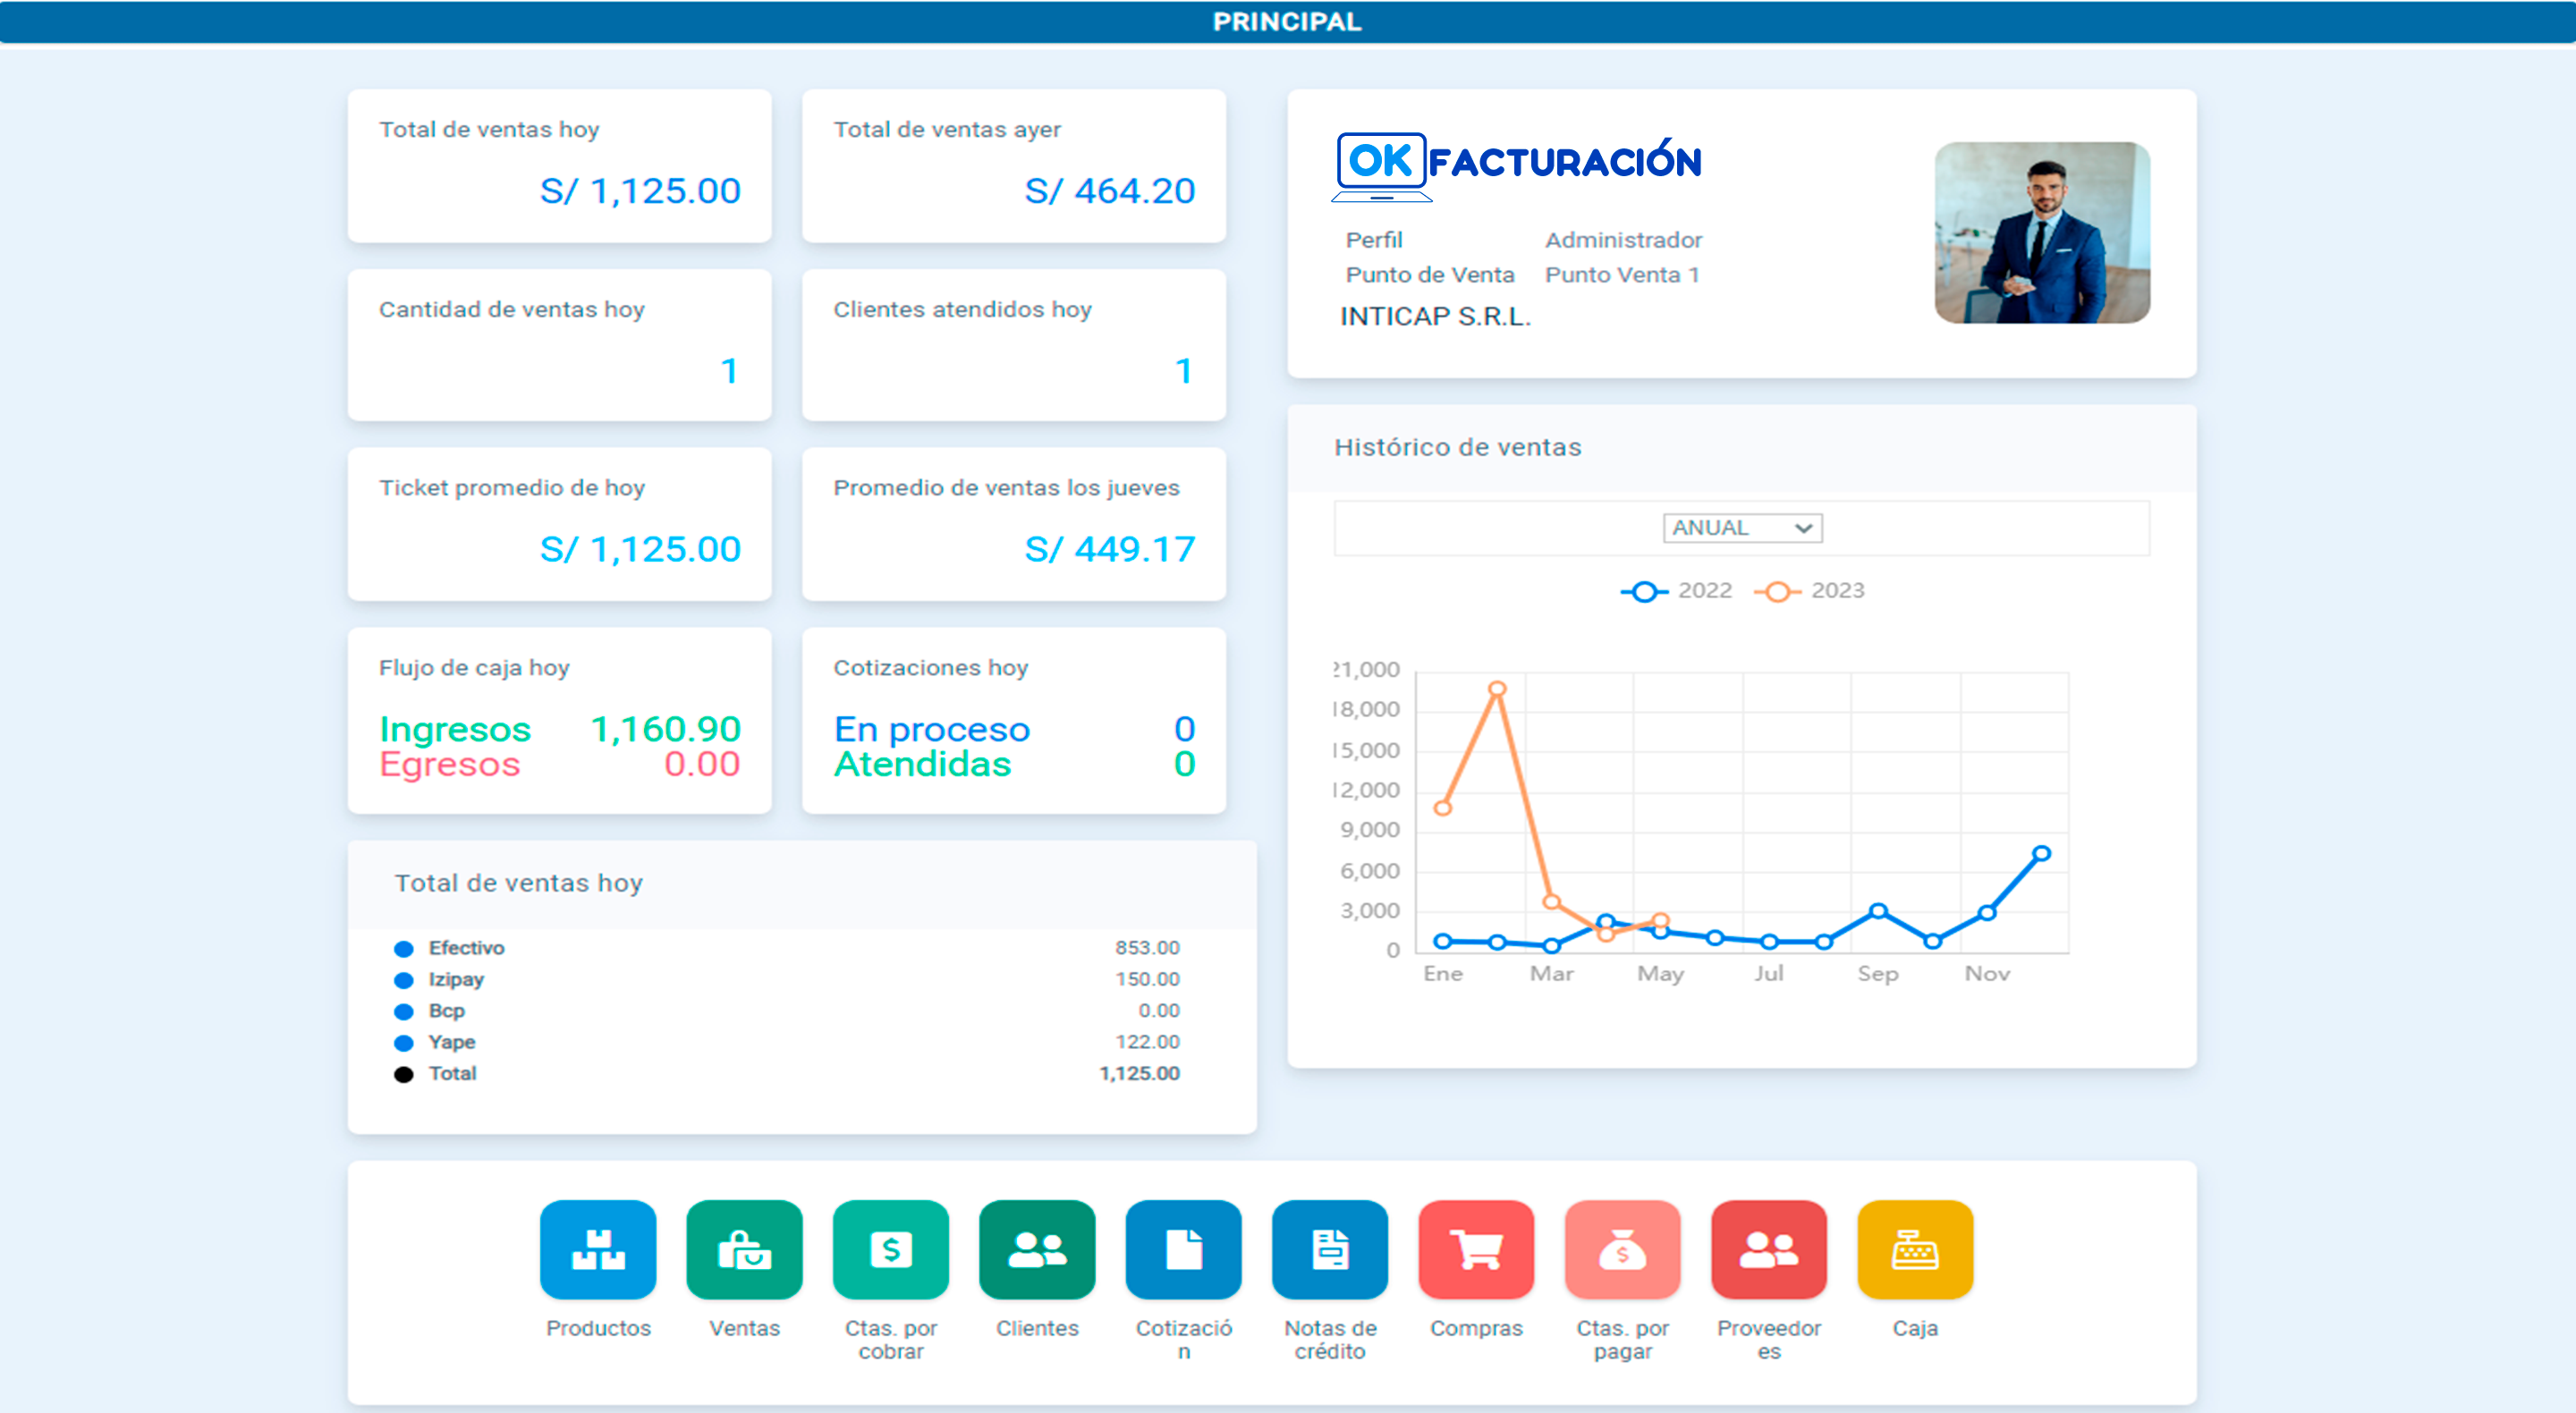Open Ctas. por pagar money bag icon
This screenshot has height=1413, width=2576.
tap(1622, 1249)
